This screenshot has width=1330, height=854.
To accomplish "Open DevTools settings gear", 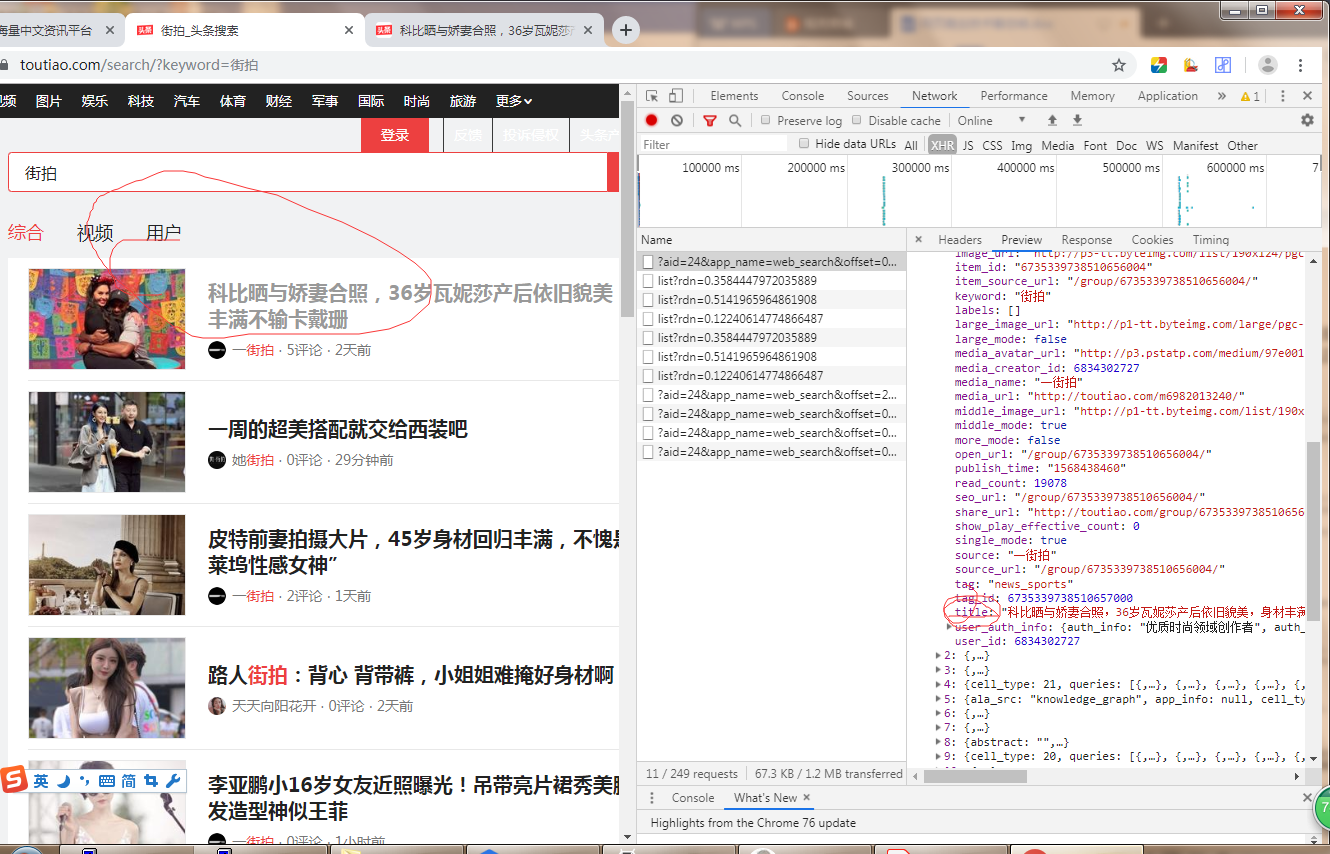I will [1307, 119].
